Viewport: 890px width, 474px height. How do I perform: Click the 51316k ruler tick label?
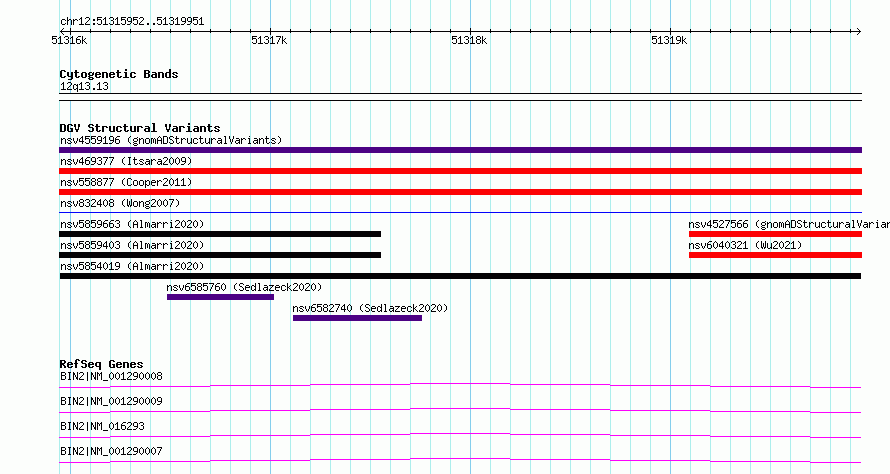[x=69, y=40]
